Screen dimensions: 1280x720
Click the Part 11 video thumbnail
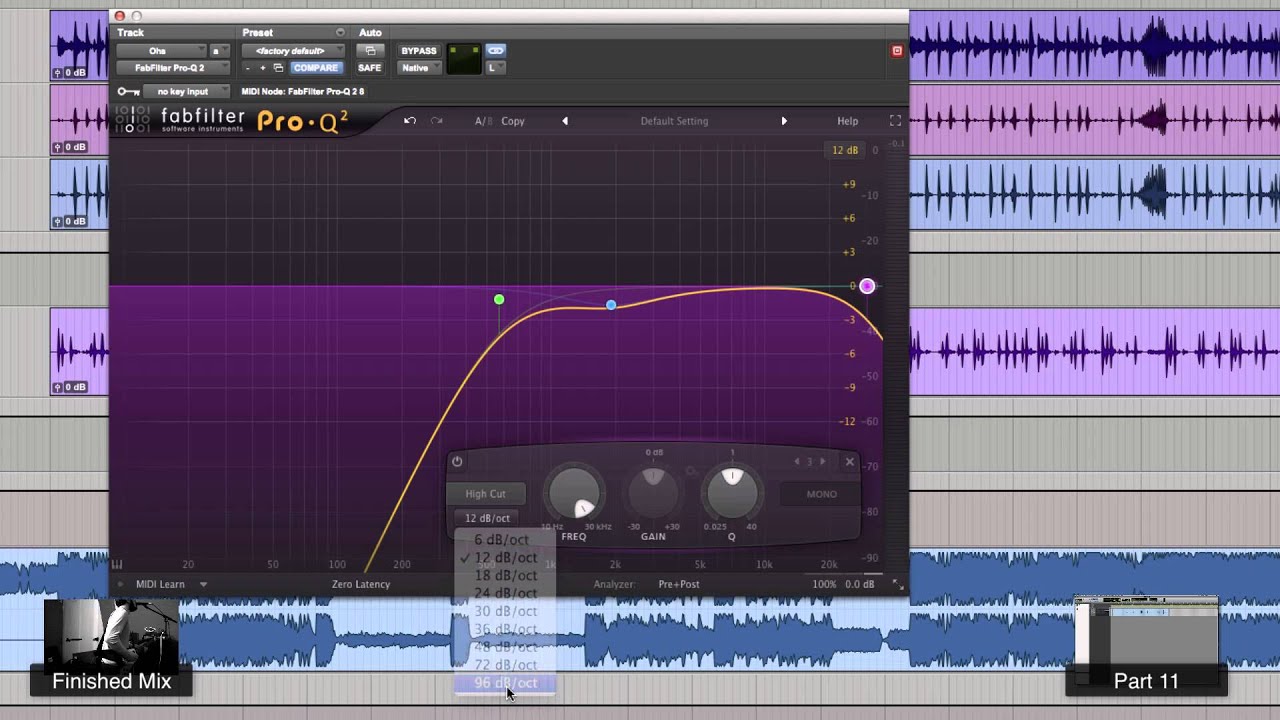1146,647
